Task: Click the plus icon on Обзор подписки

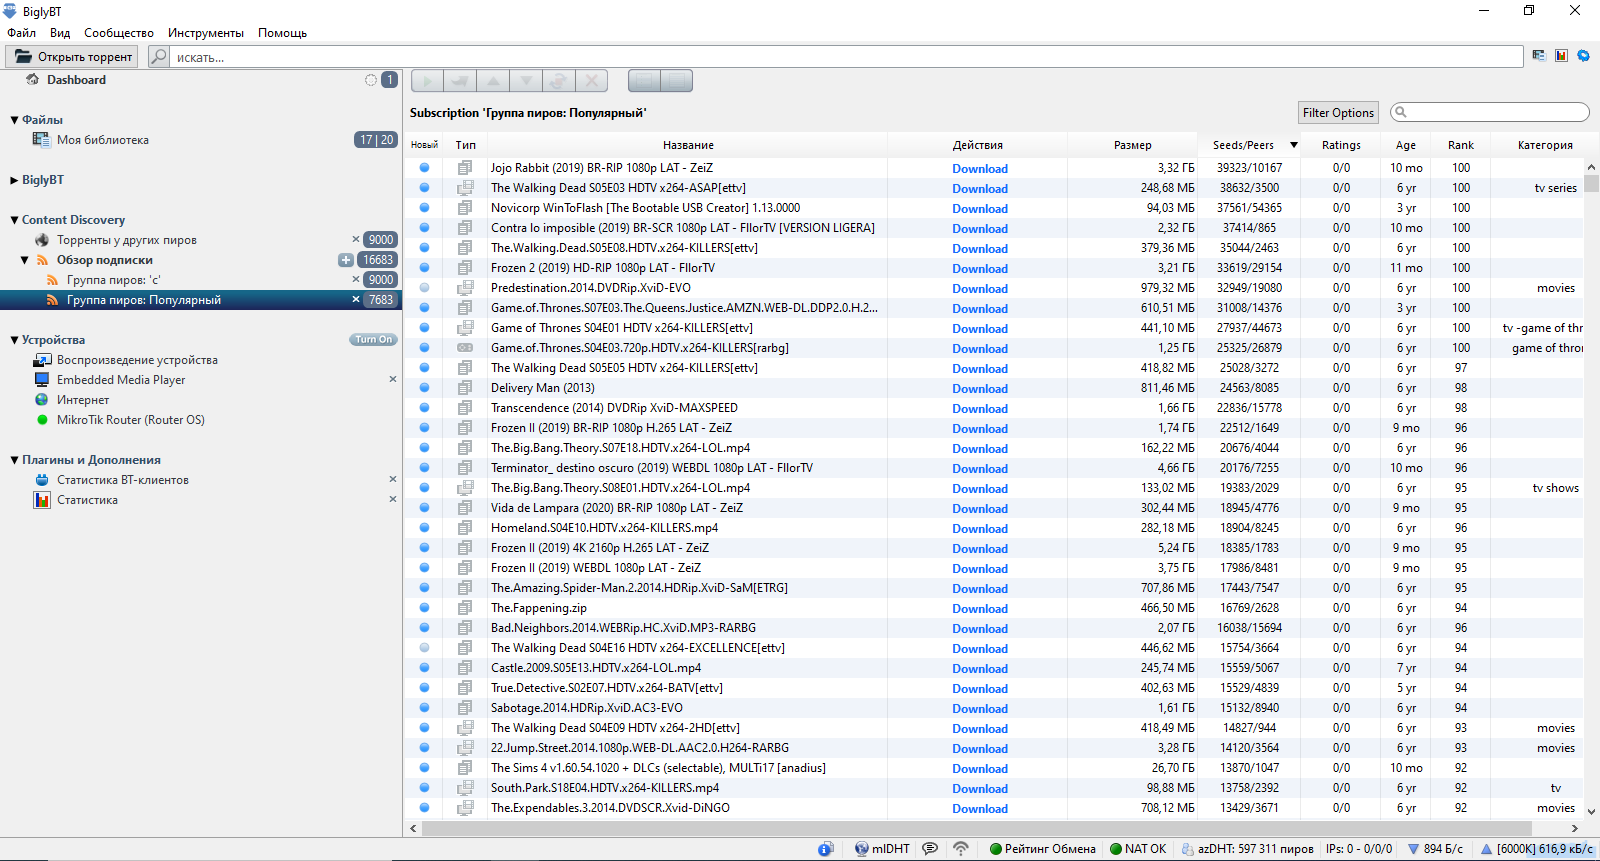Action: [346, 260]
